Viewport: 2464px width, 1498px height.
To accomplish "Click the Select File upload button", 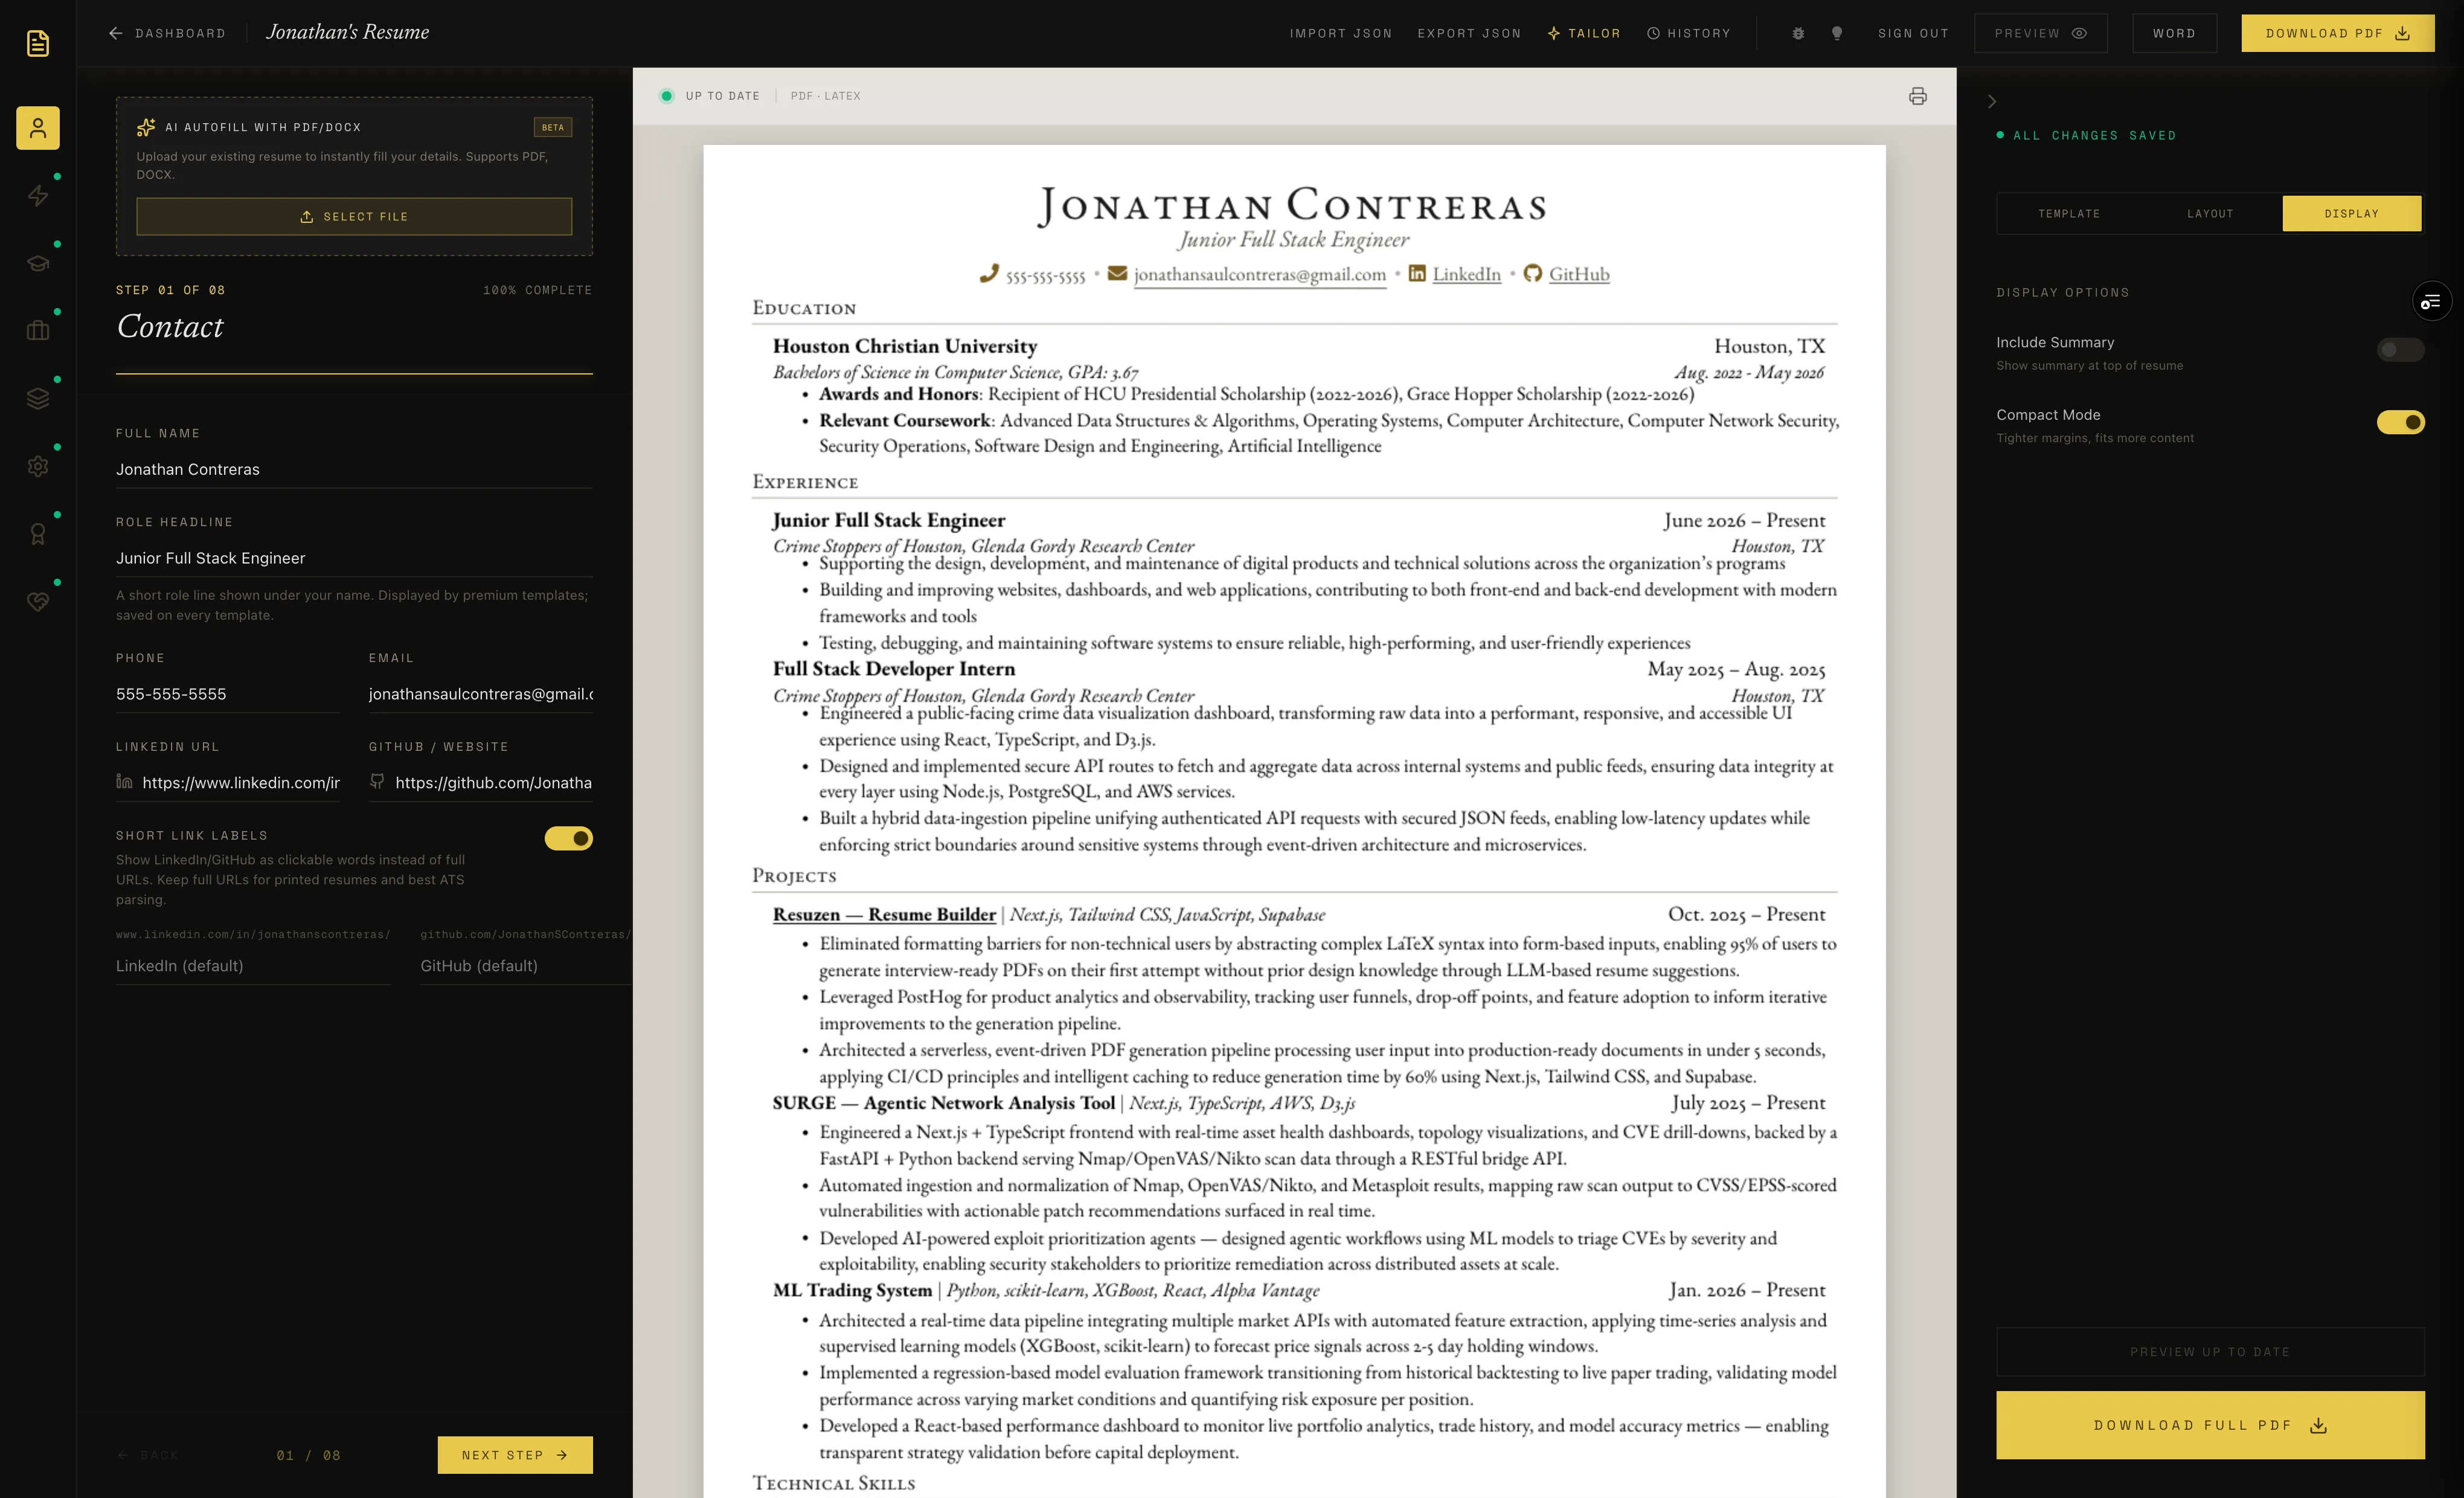I will tap(354, 216).
